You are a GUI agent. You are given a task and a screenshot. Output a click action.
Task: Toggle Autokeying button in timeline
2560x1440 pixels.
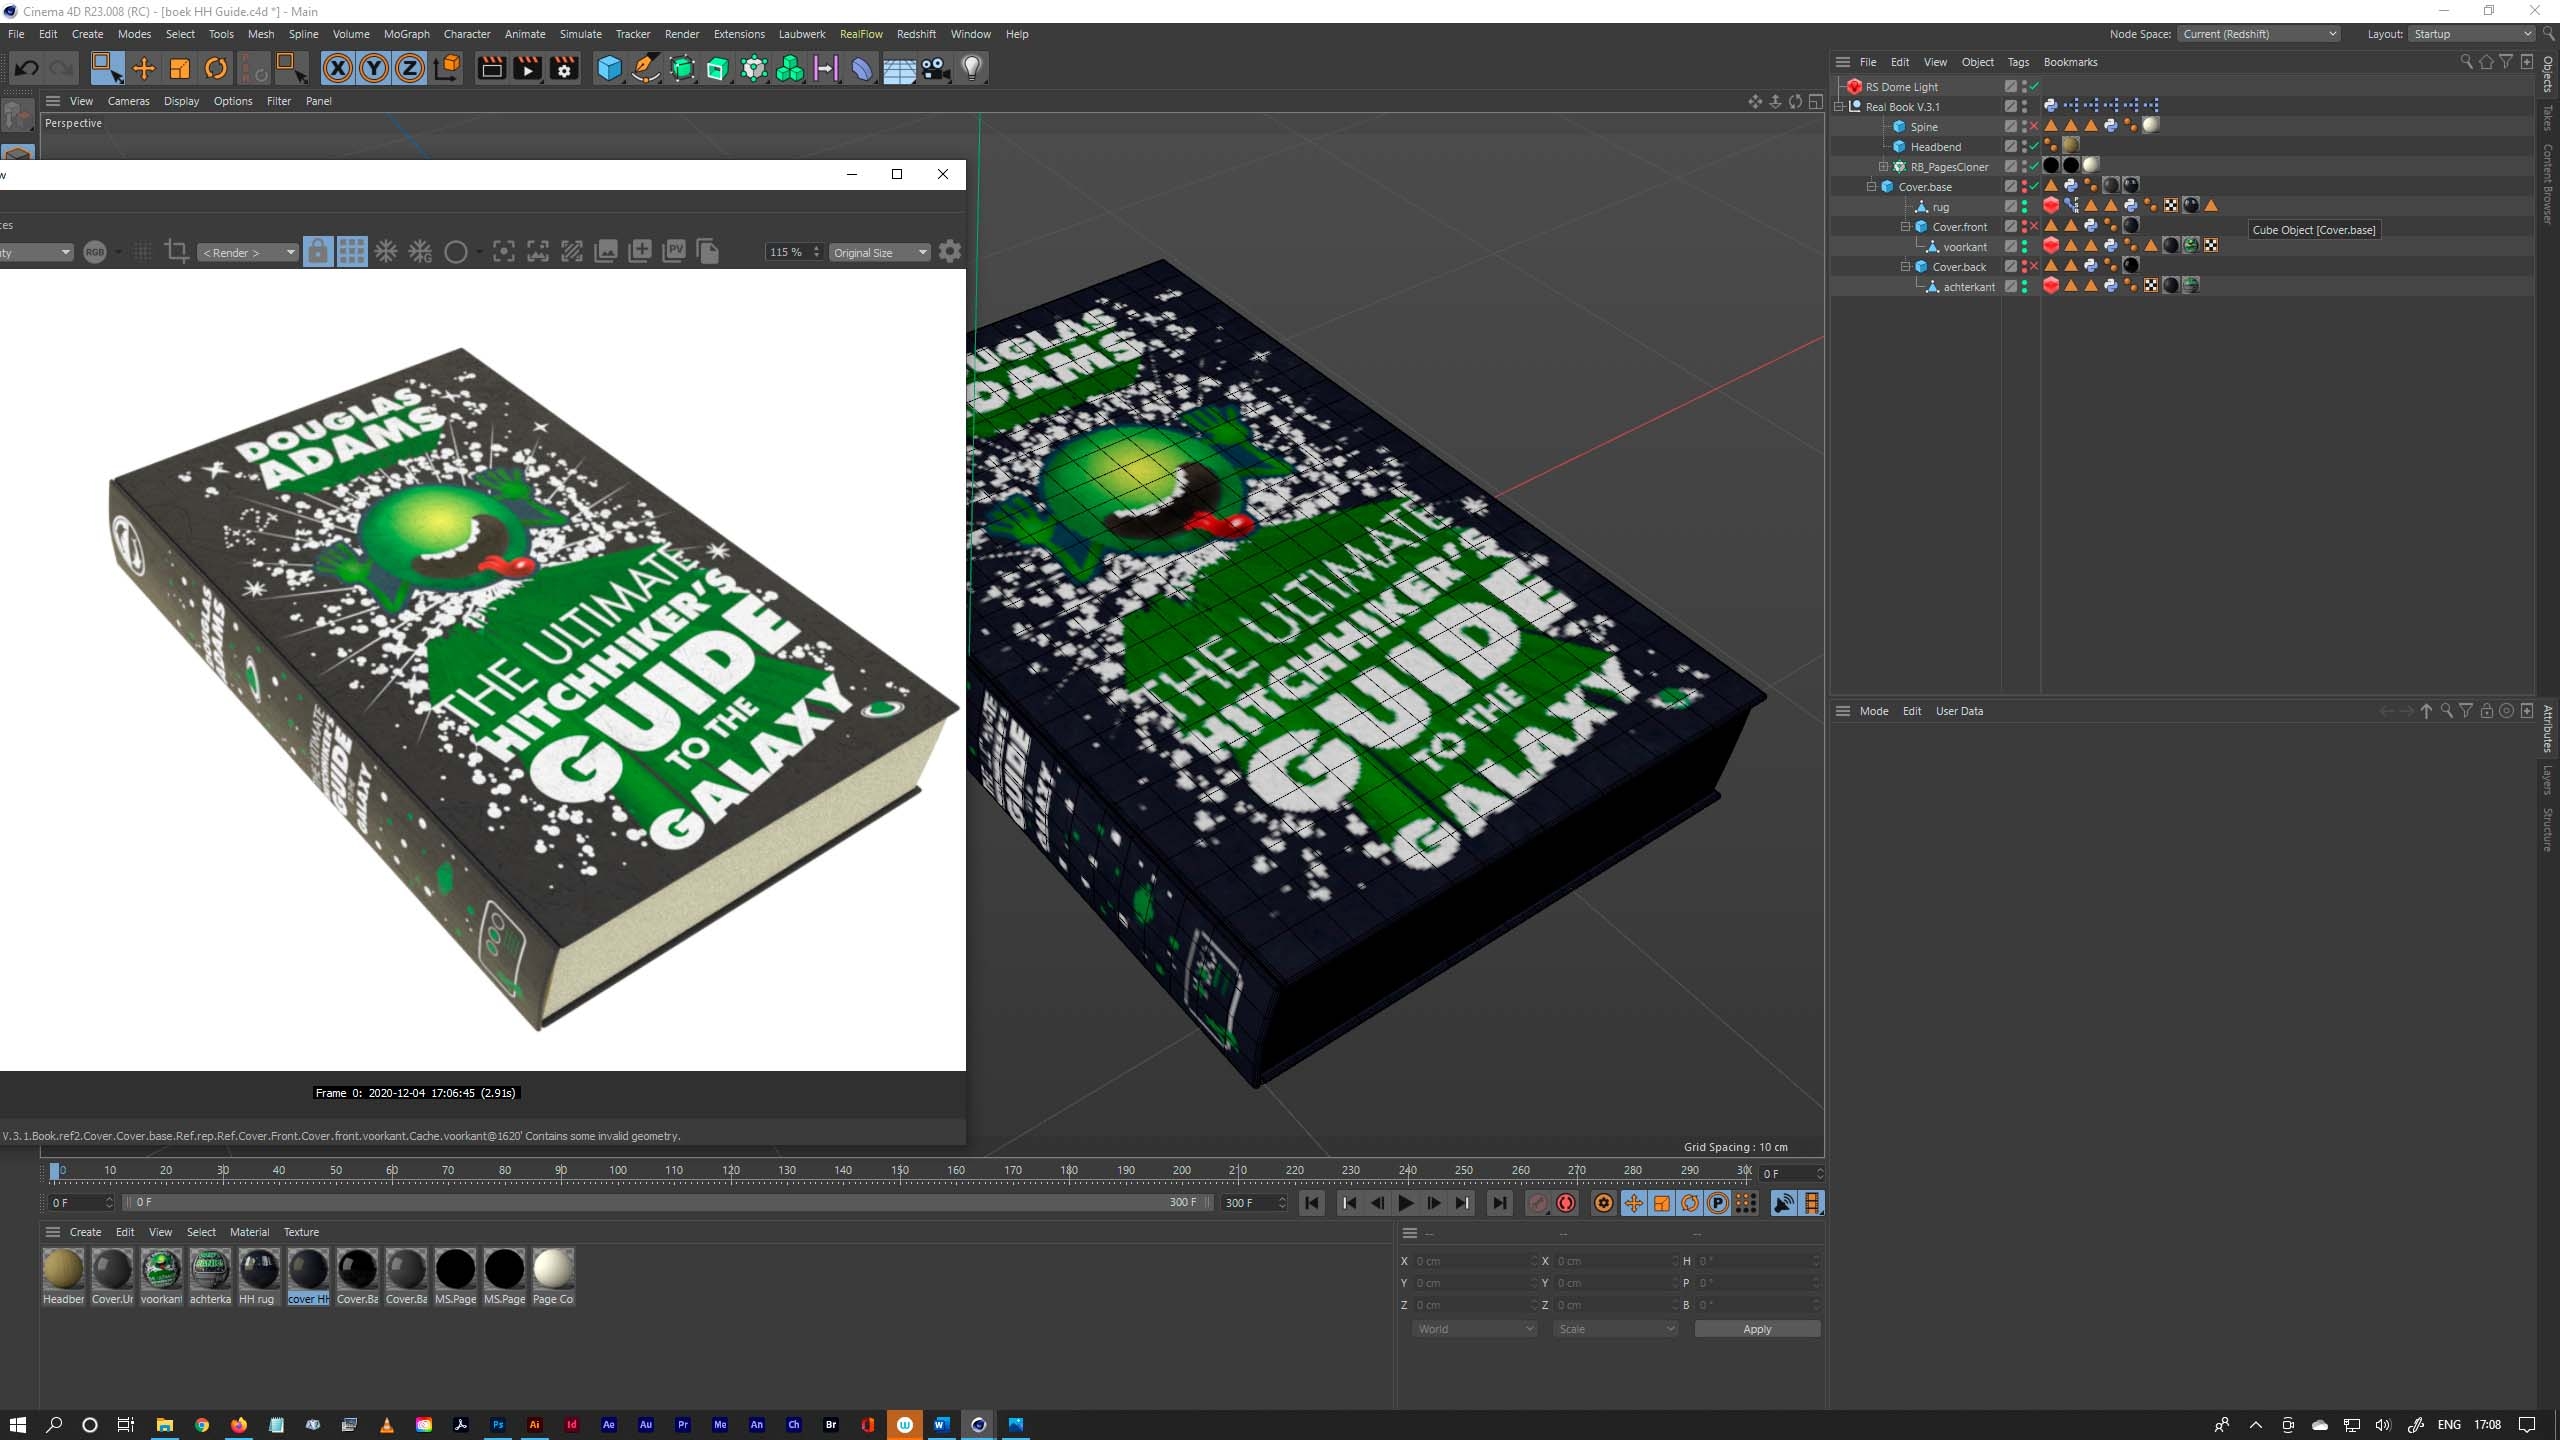tap(1566, 1203)
